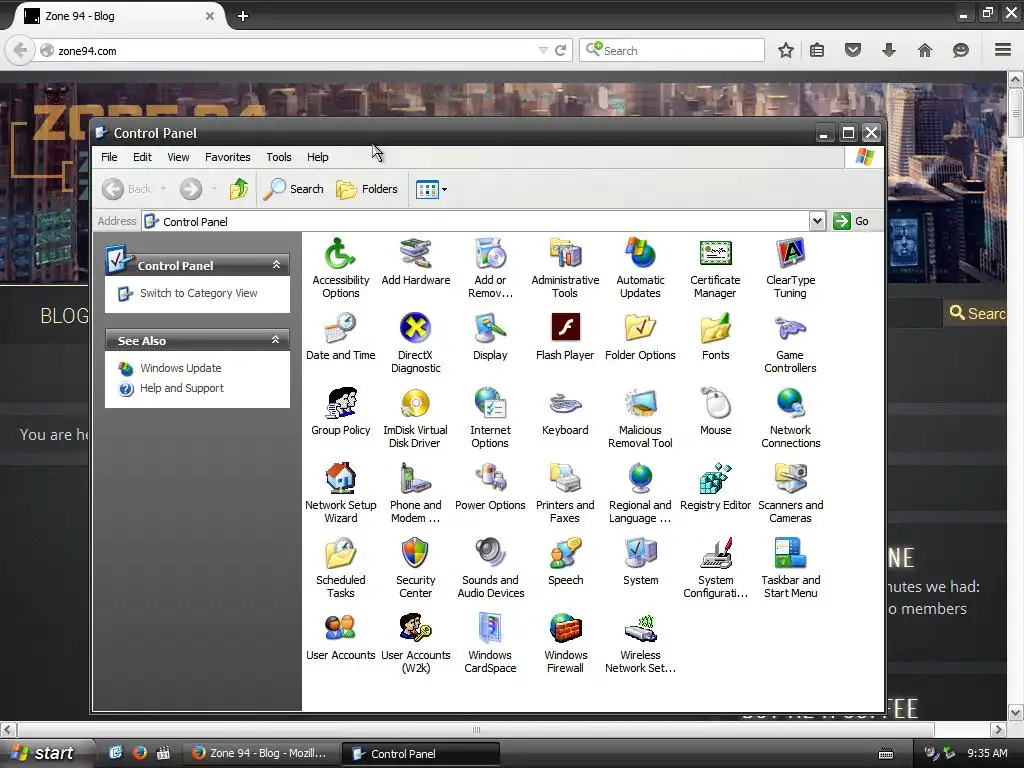This screenshot has width=1024, height=768.
Task: Open User Accounts (W2k) icon
Action: coord(415,643)
